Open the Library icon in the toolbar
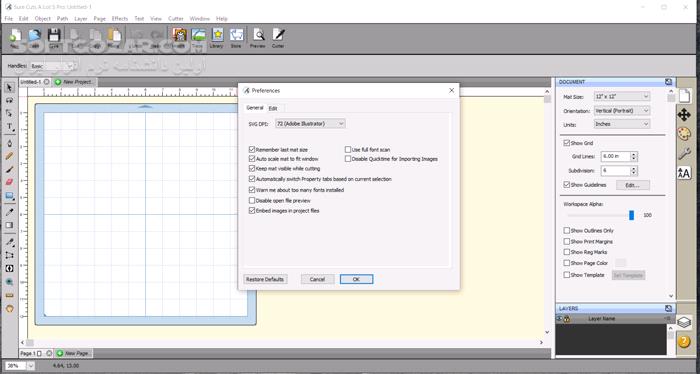 point(217,37)
